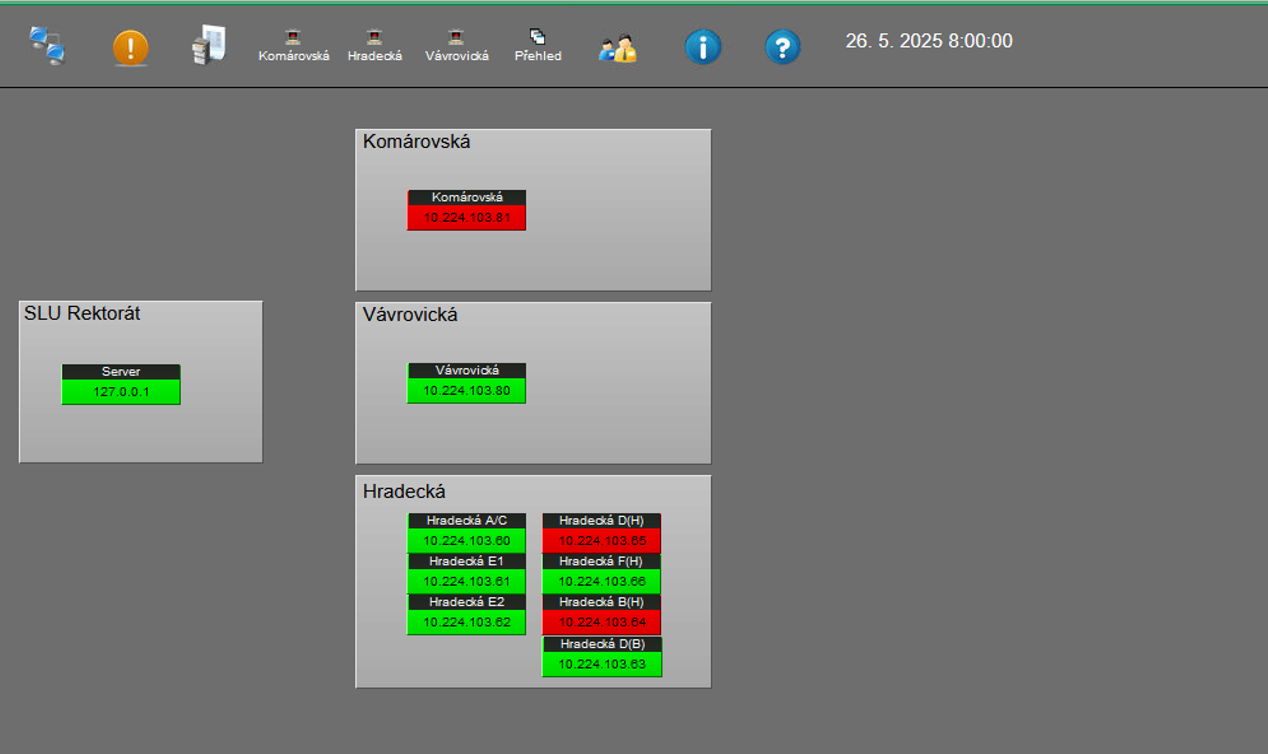Open red Hradecká D(H) node

(601, 532)
